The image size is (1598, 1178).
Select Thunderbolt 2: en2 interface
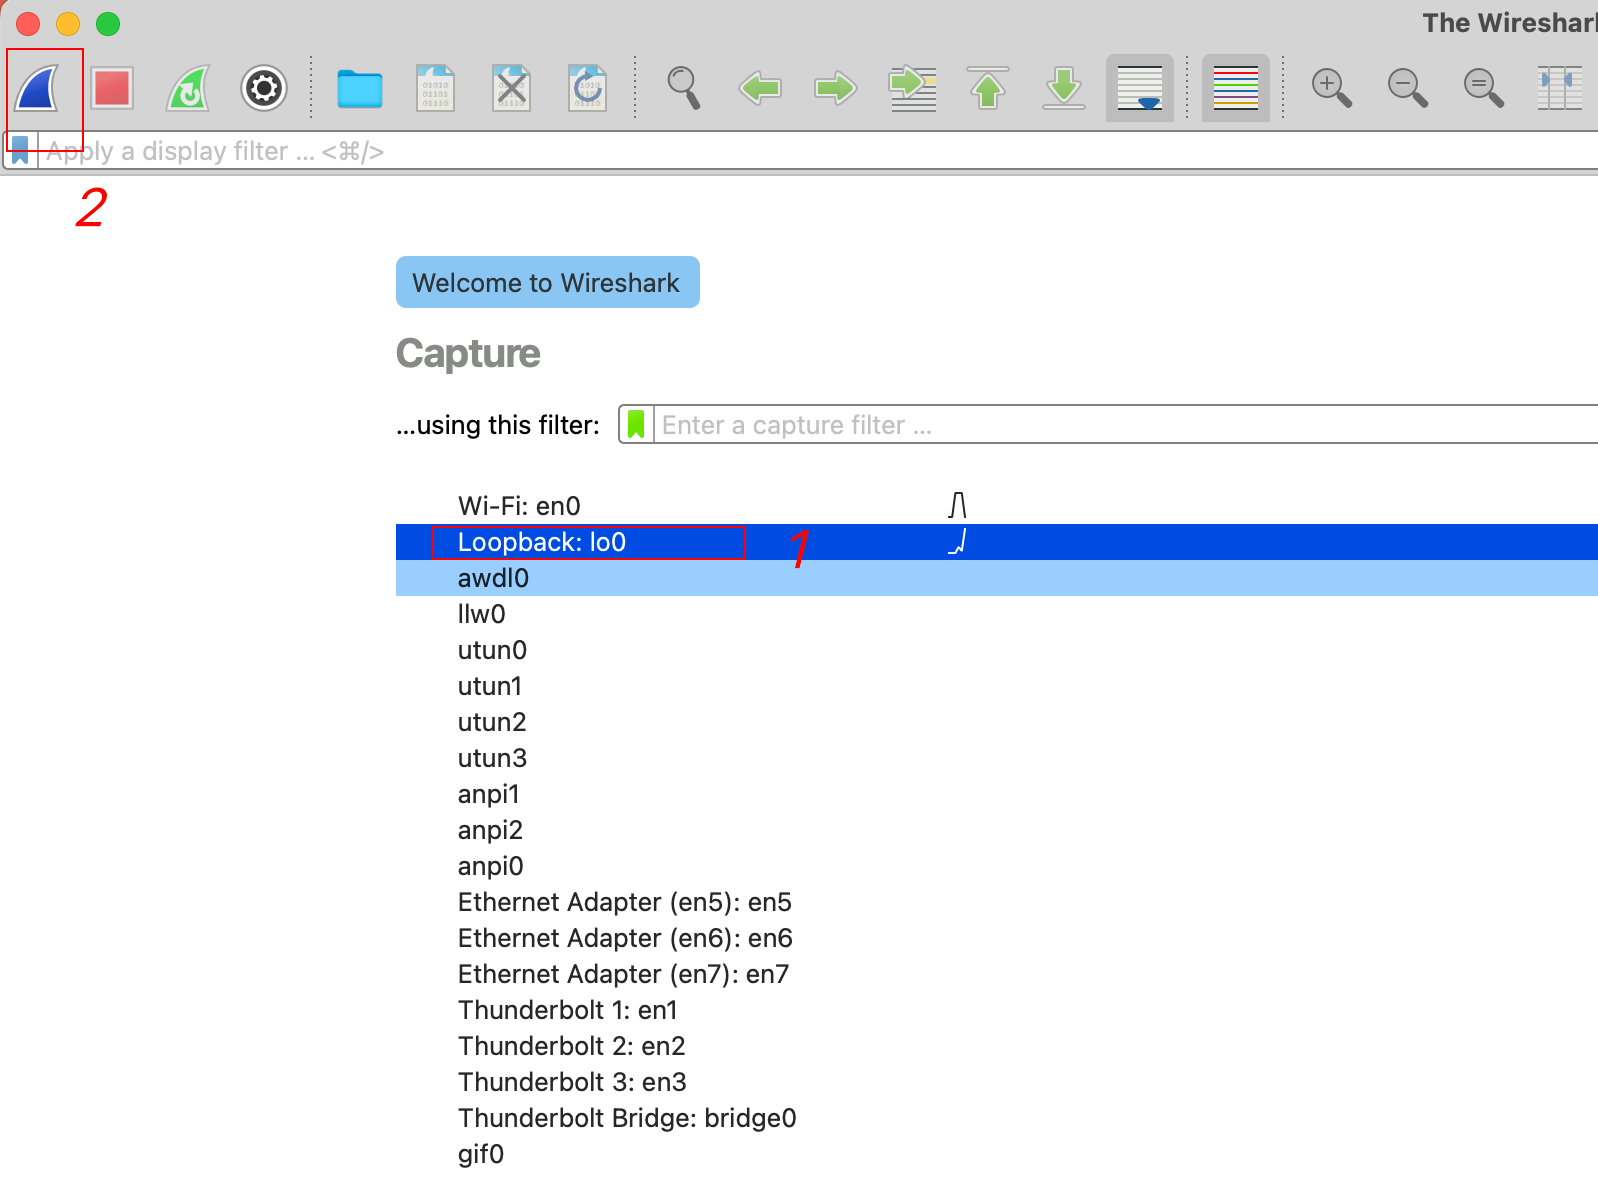[x=997, y=1046]
